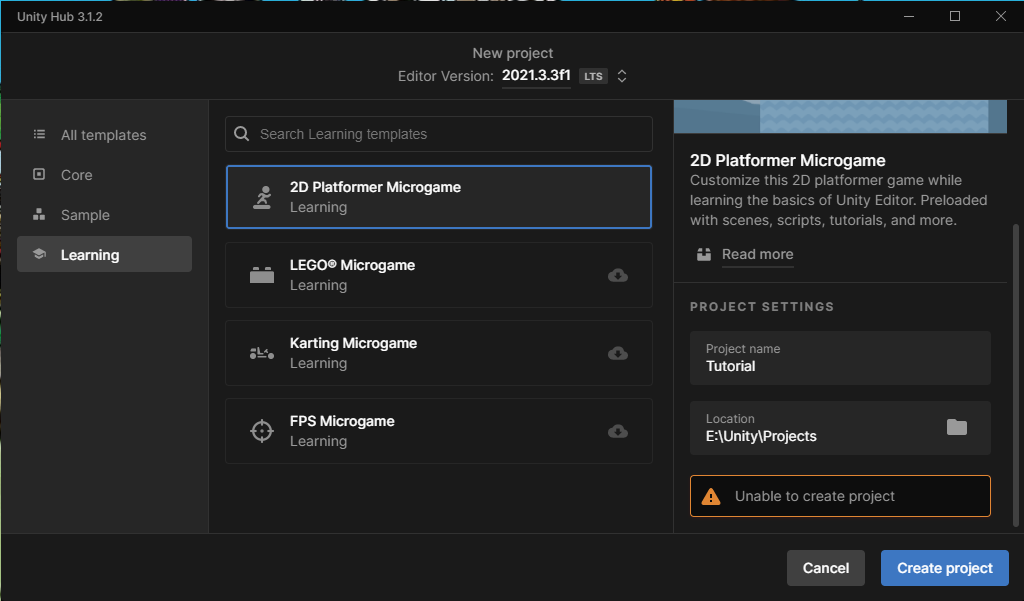Click the warning triangle in error message

pos(711,496)
